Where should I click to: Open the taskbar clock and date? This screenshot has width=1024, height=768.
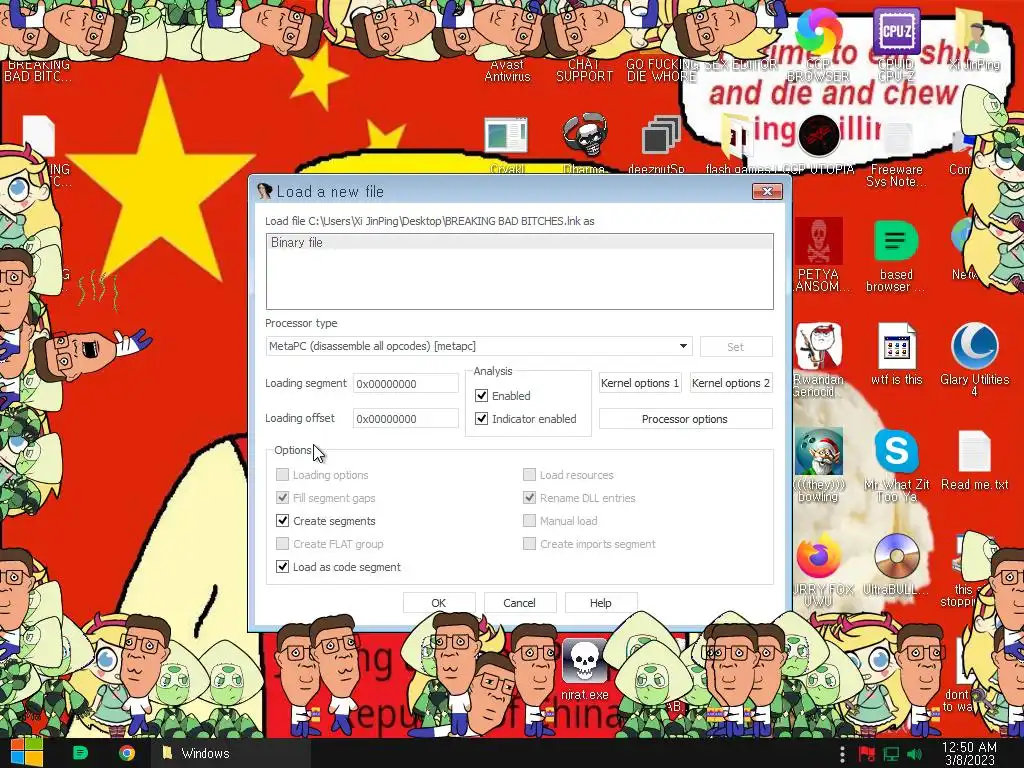(x=970, y=754)
